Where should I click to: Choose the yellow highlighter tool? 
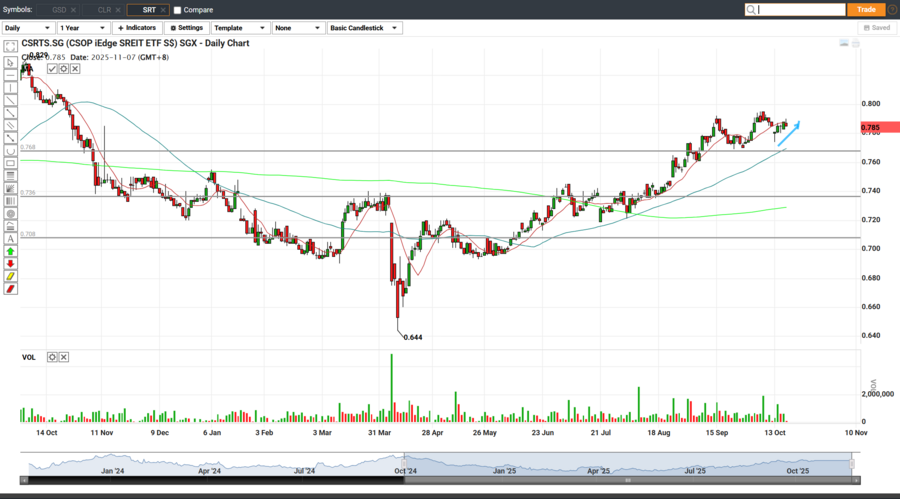tap(11, 276)
